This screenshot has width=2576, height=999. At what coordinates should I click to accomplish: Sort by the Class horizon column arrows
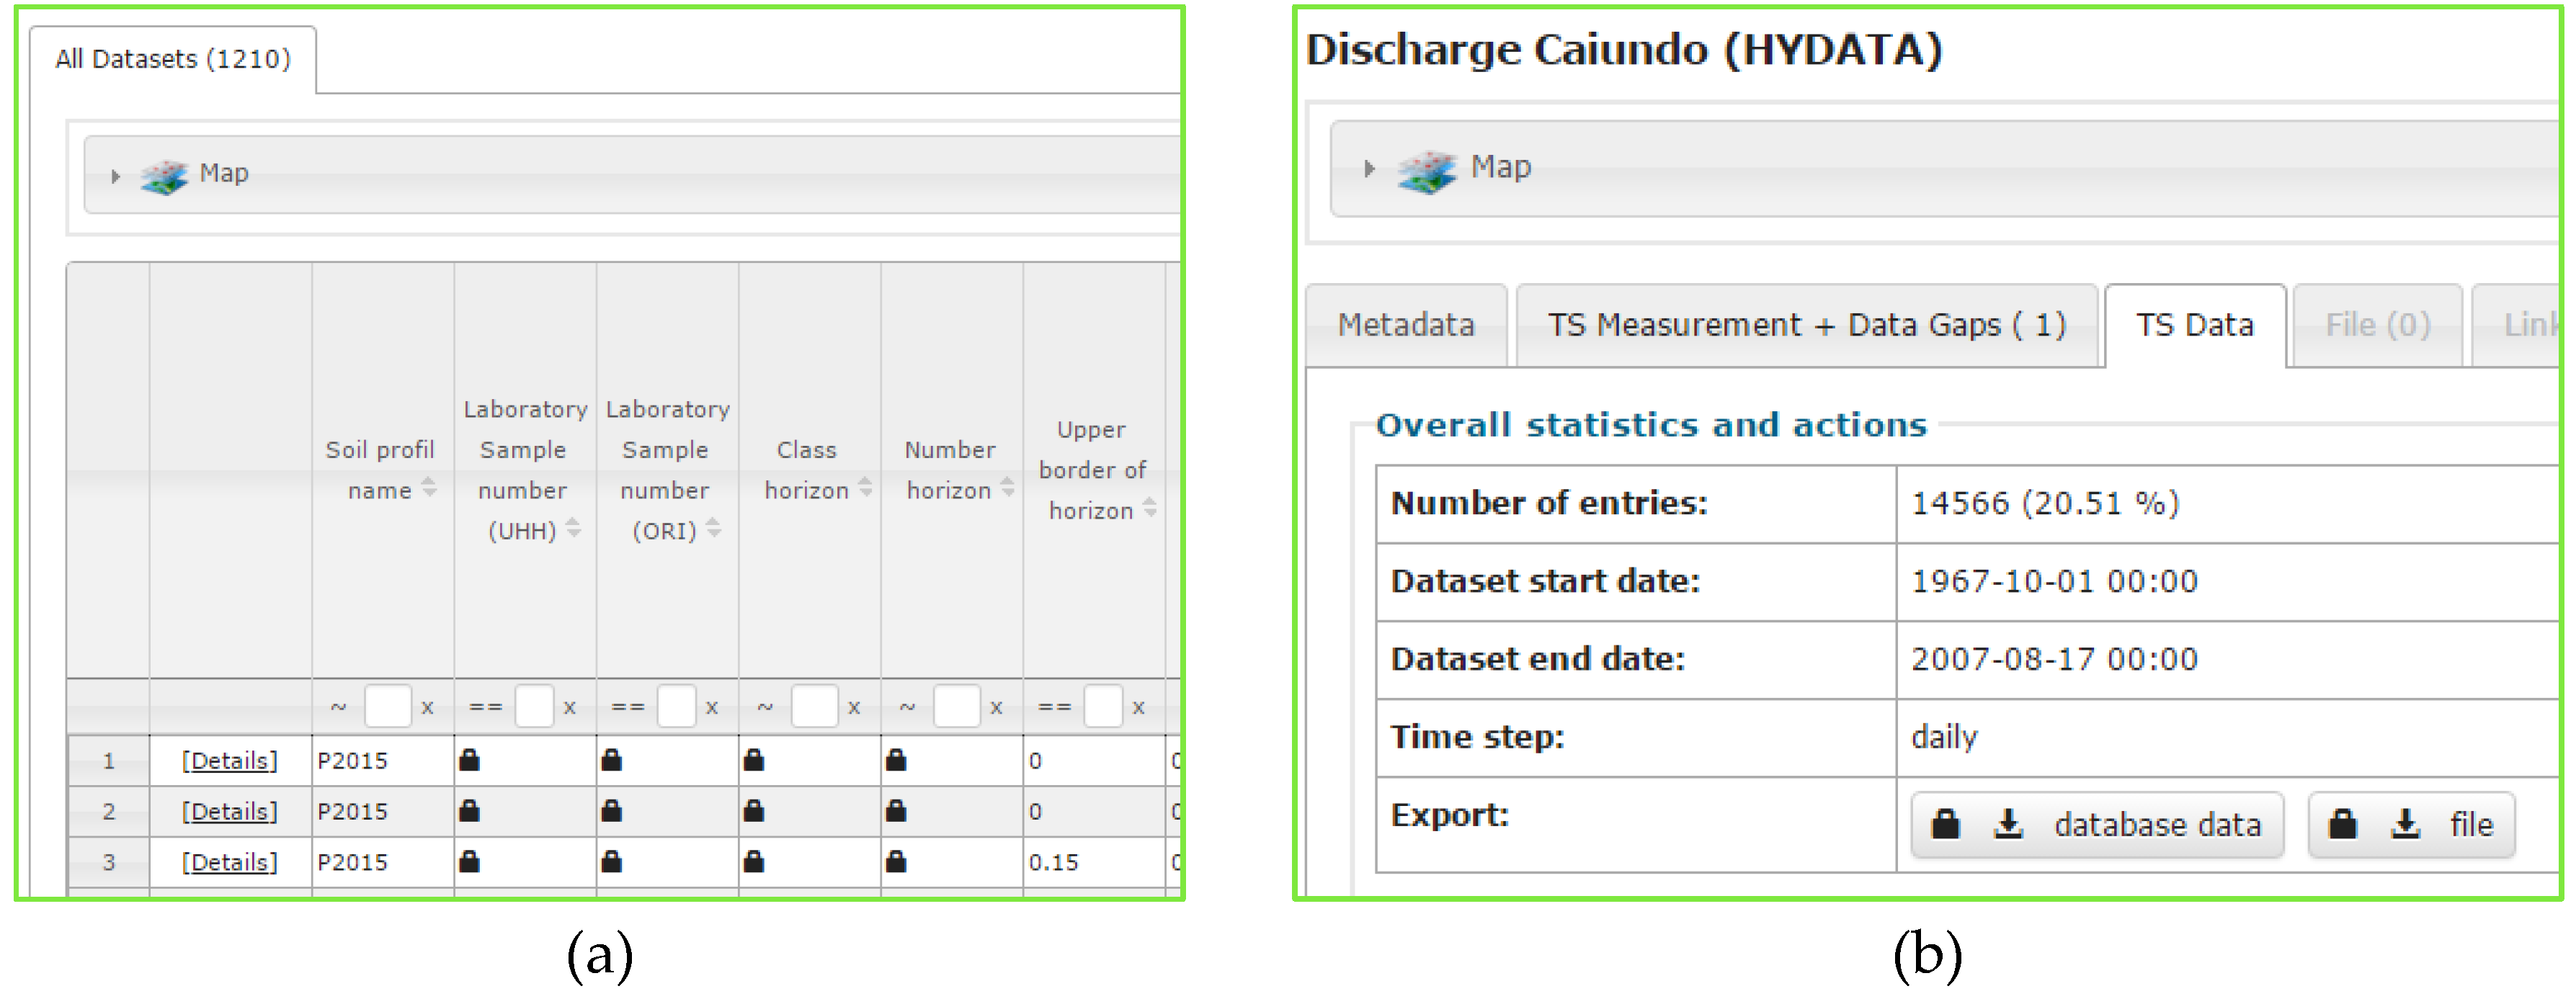tap(865, 488)
